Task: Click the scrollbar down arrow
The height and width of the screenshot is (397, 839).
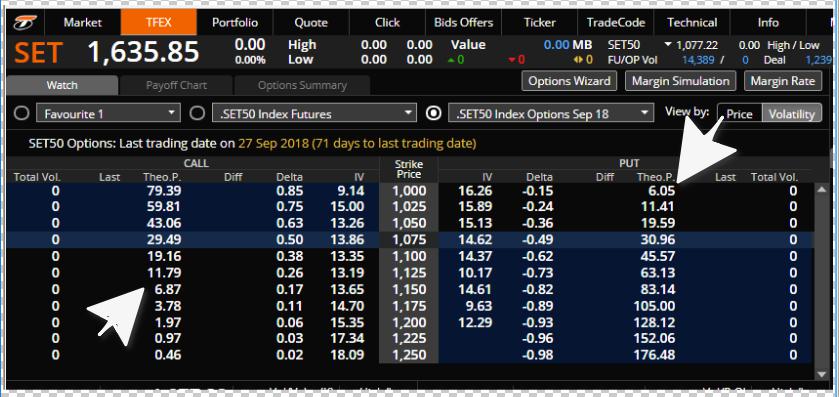Action: click(822, 375)
